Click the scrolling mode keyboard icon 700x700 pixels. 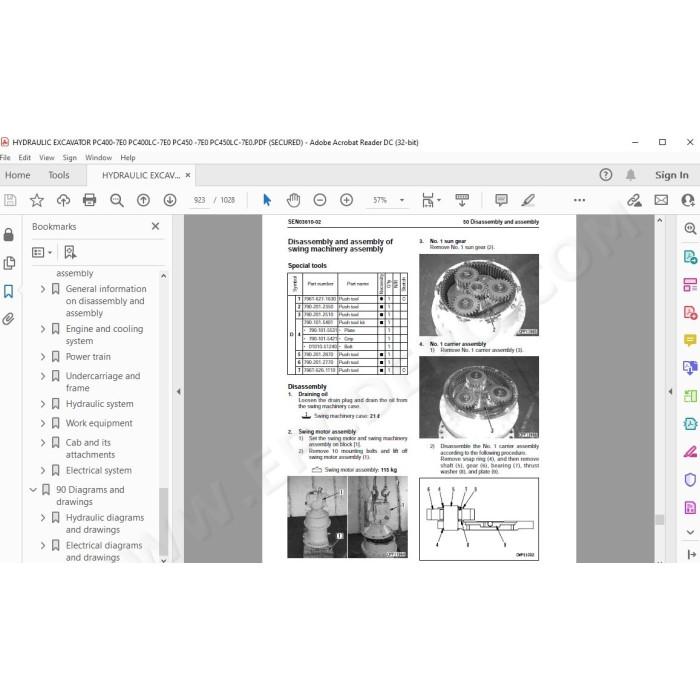click(462, 200)
